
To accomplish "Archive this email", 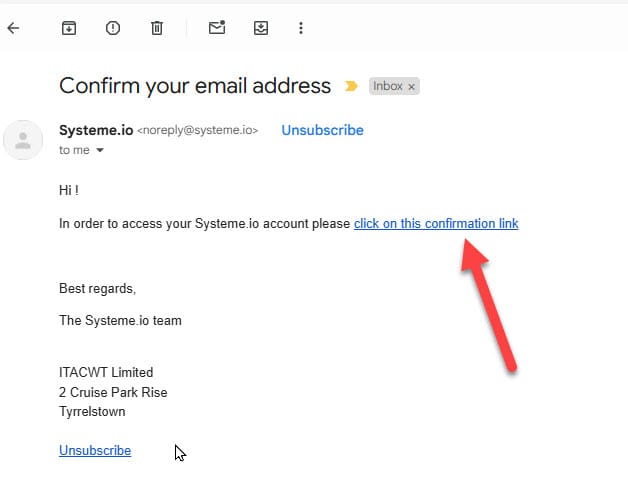I will click(x=69, y=28).
